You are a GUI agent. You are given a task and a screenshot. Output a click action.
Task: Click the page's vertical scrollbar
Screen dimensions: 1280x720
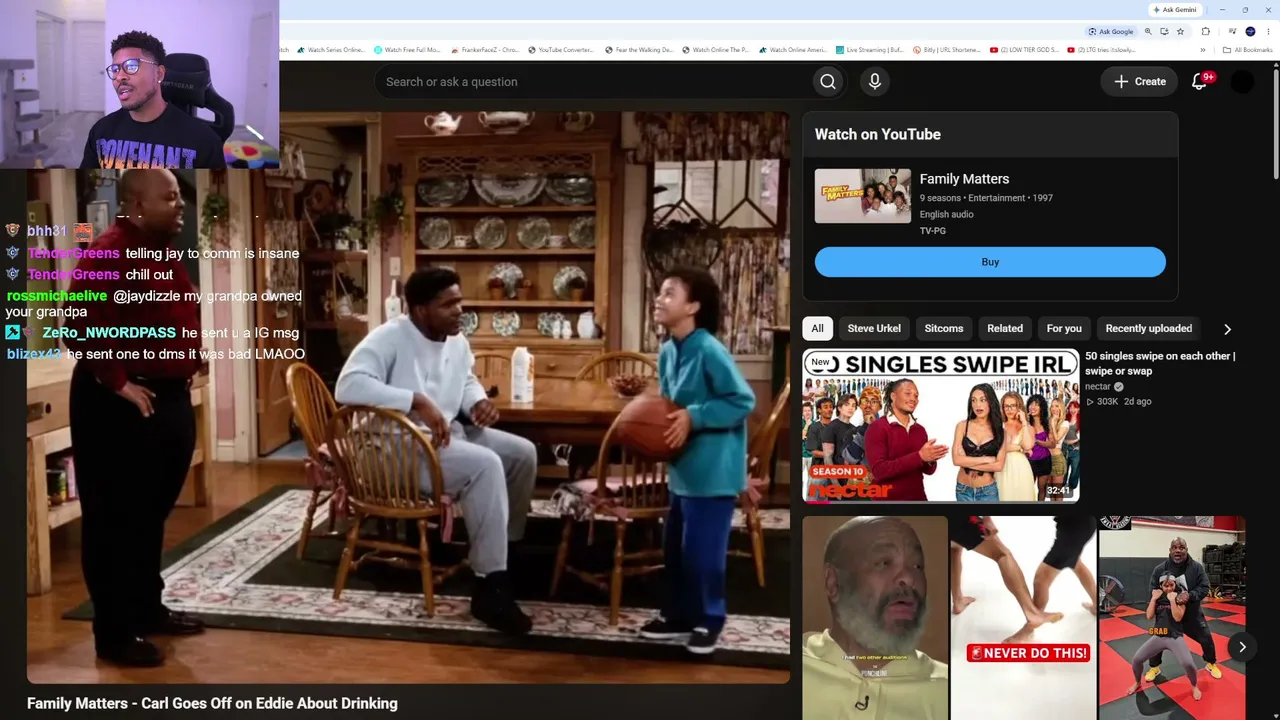(1276, 122)
